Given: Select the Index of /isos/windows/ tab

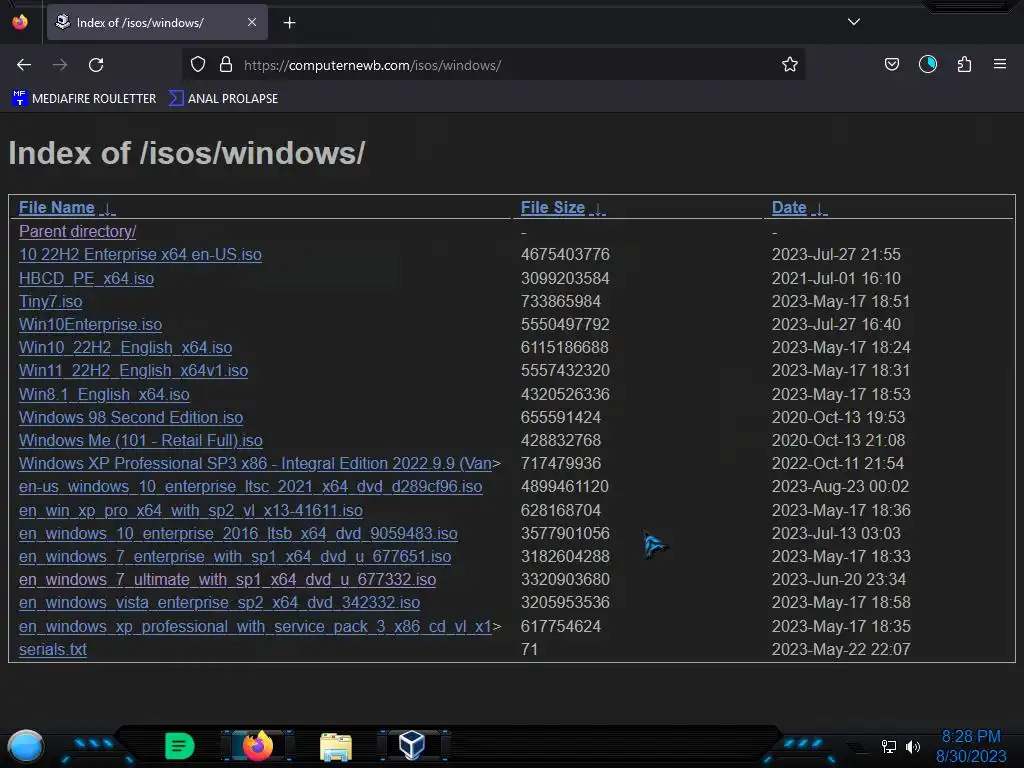Looking at the screenshot, I should (x=157, y=22).
